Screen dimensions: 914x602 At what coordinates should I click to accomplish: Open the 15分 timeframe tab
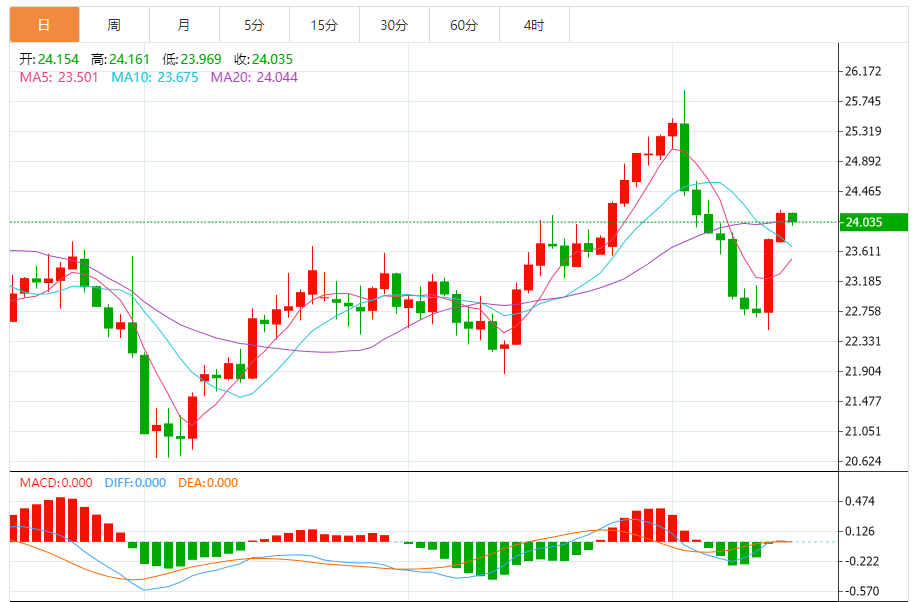324,25
